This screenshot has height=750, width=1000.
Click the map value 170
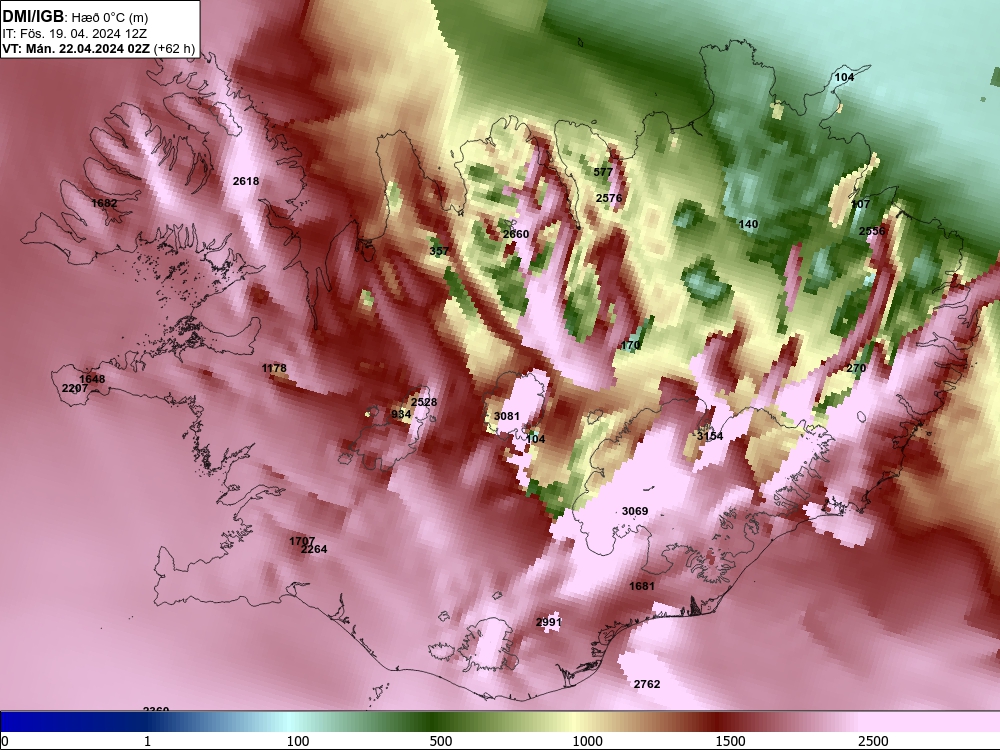point(630,346)
